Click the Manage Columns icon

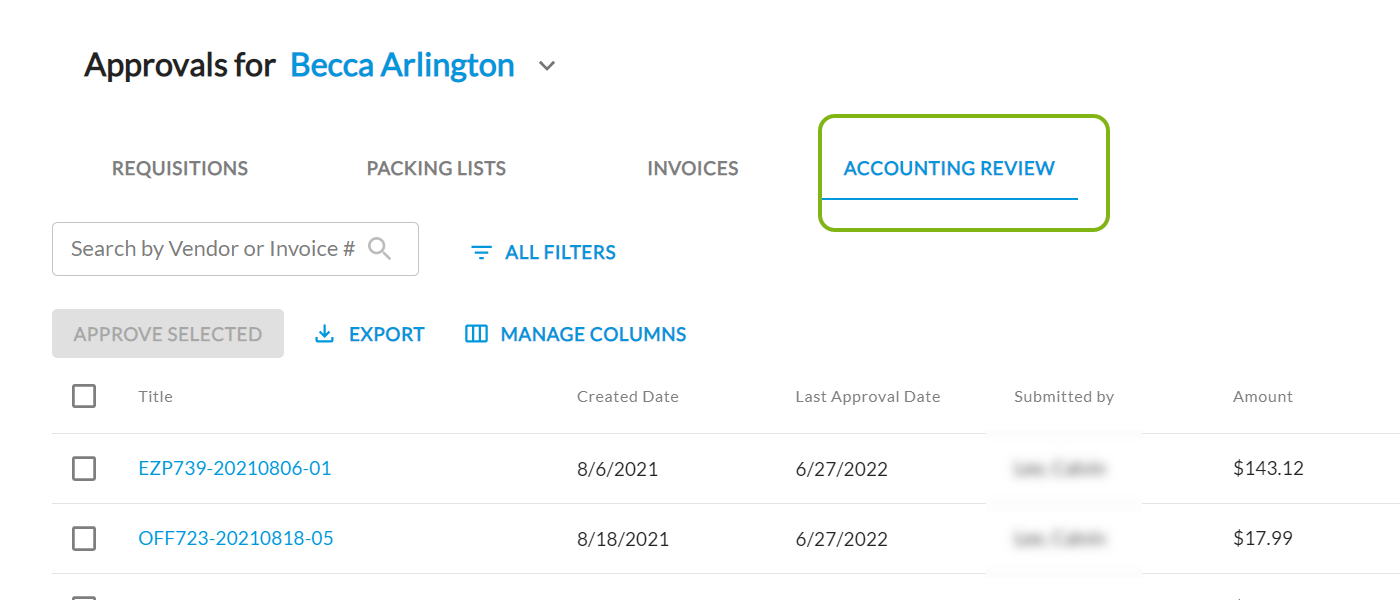pos(476,334)
